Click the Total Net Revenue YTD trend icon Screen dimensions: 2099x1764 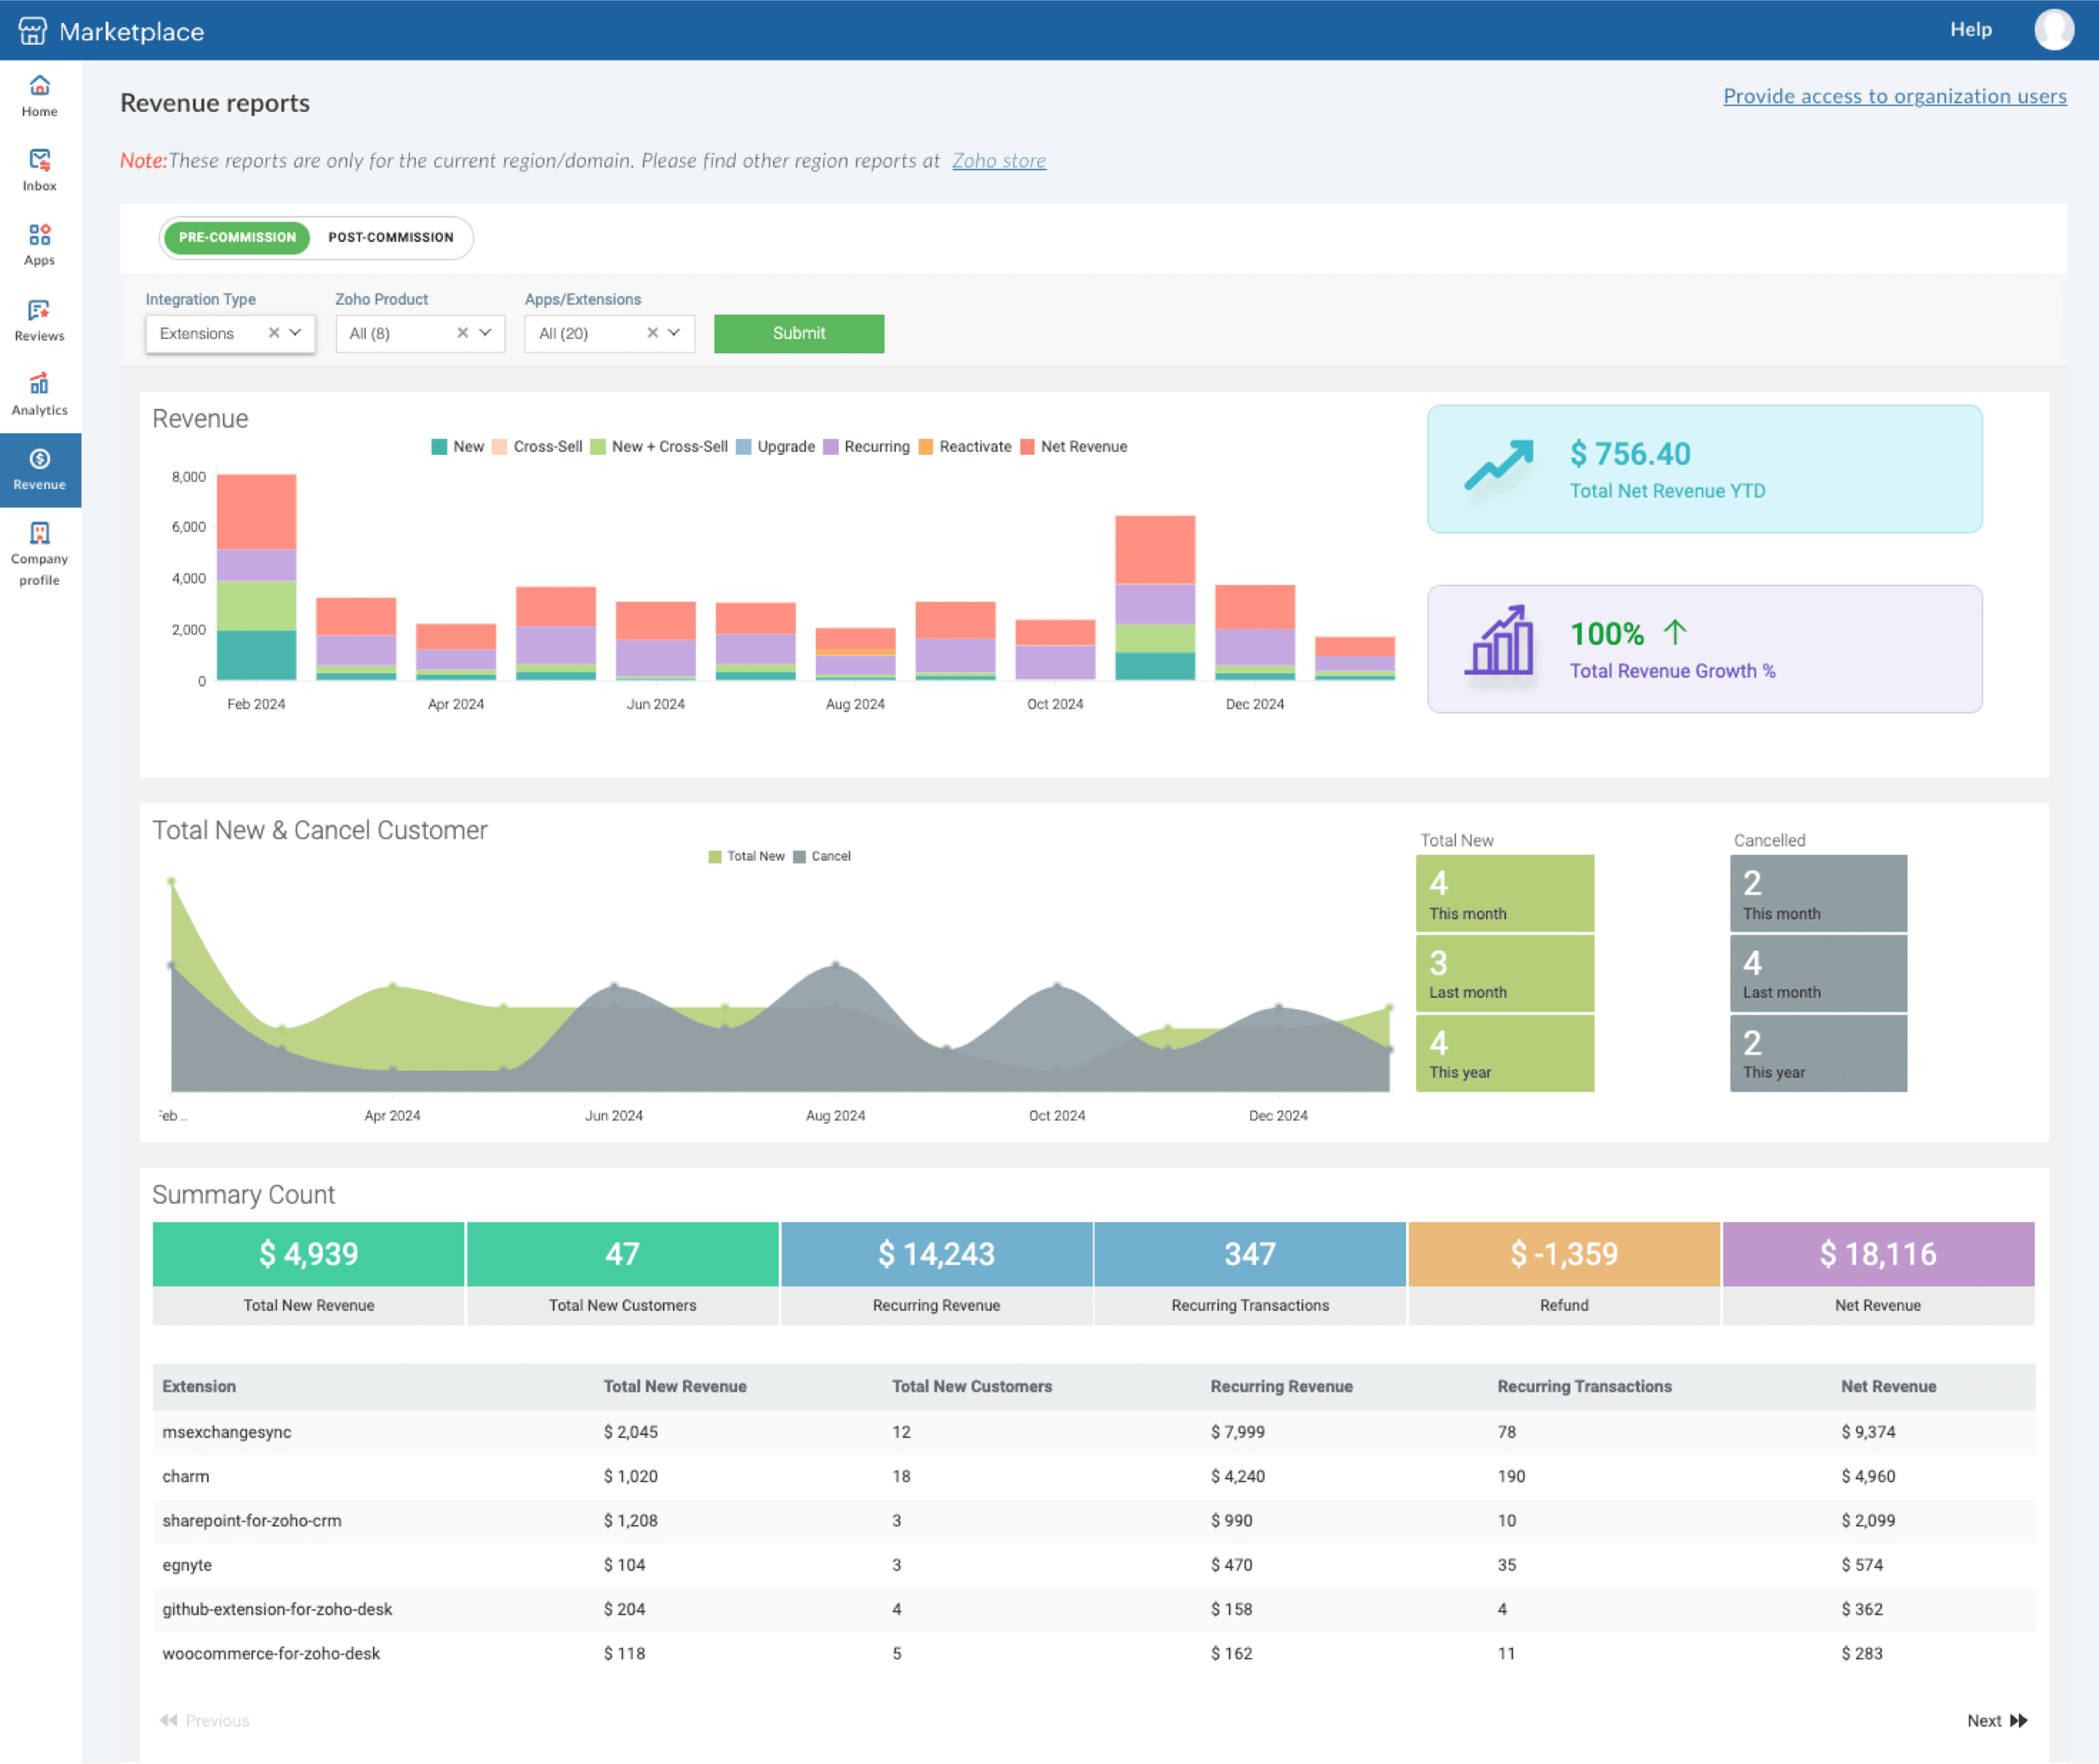click(x=1498, y=465)
